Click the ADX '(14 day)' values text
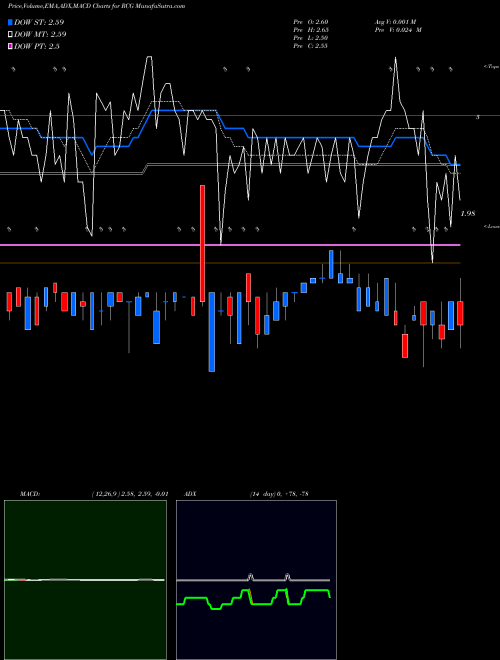 tap(279, 494)
